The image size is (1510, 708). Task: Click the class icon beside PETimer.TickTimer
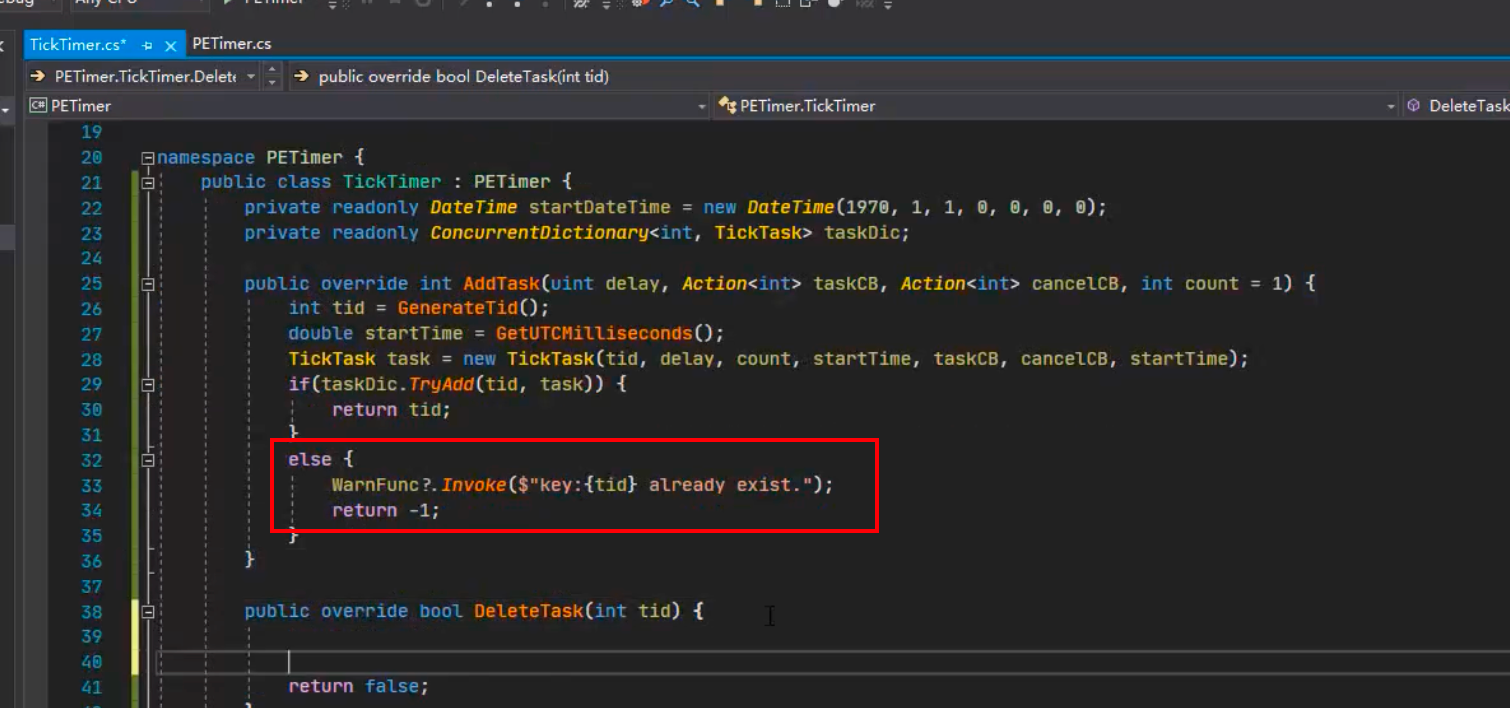tap(727, 105)
